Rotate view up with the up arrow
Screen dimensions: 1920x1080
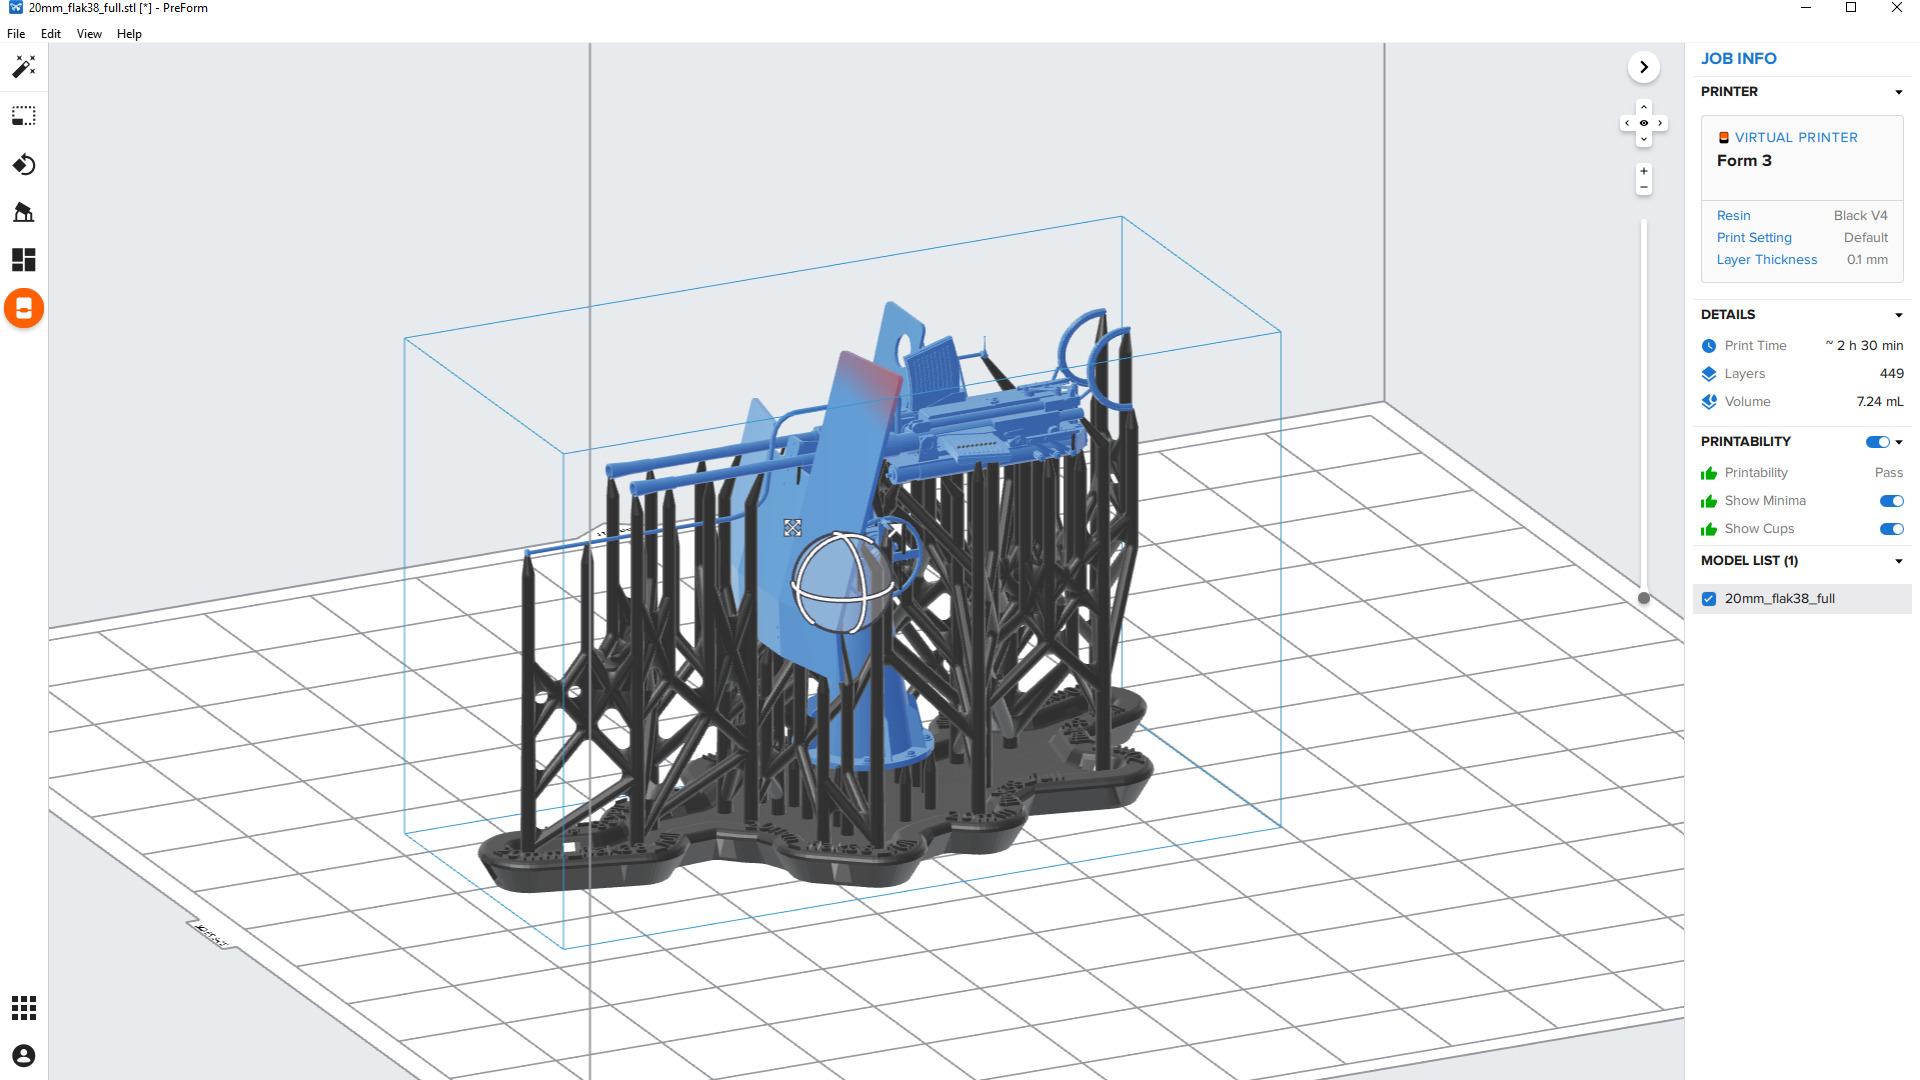tap(1644, 107)
